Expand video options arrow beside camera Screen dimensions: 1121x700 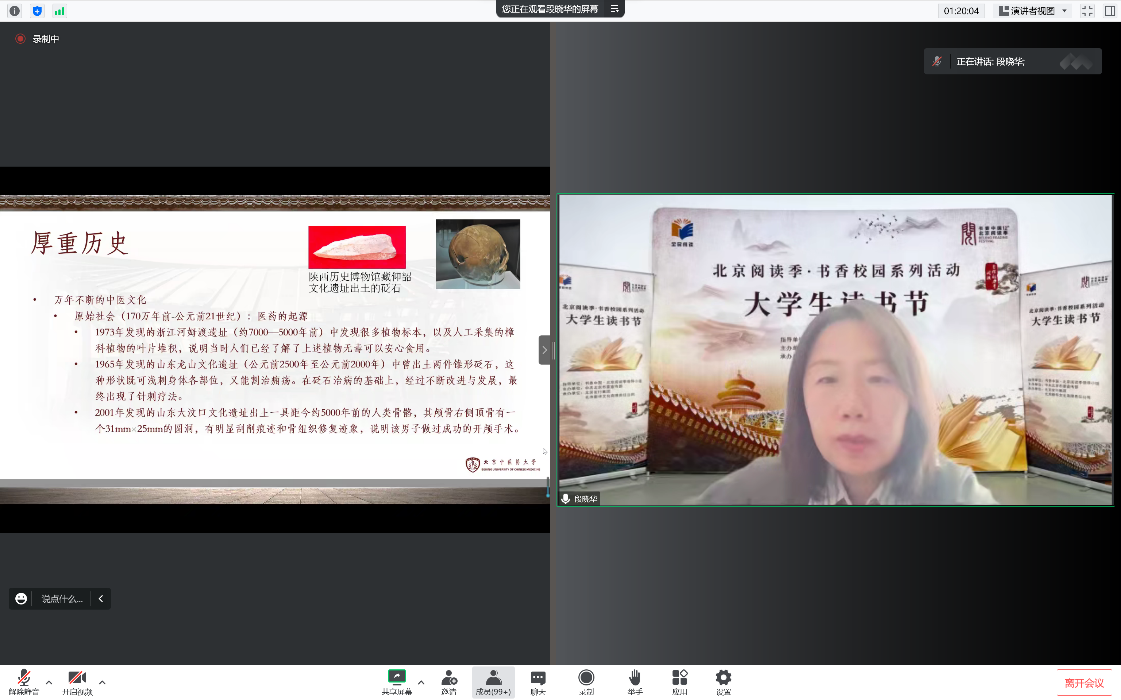coord(102,682)
